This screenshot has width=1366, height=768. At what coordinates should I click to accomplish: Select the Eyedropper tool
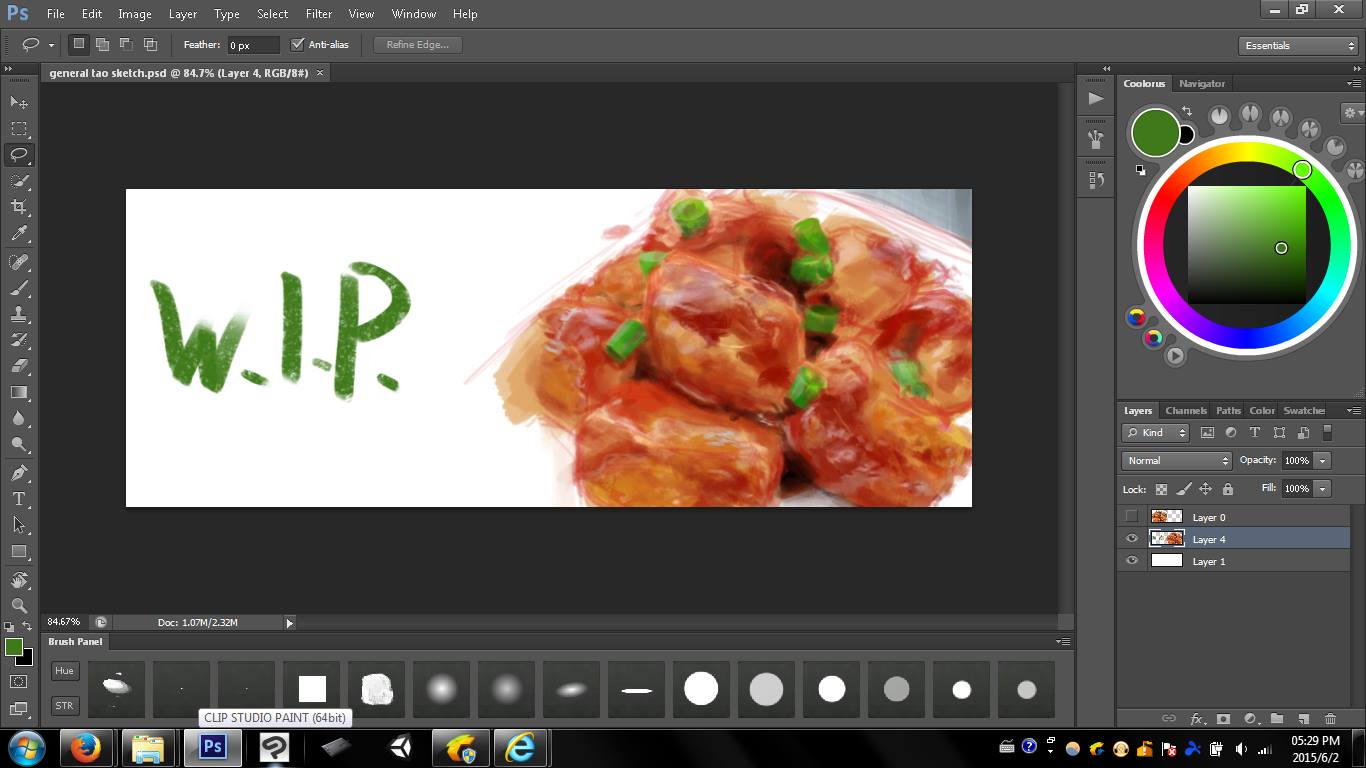19,234
